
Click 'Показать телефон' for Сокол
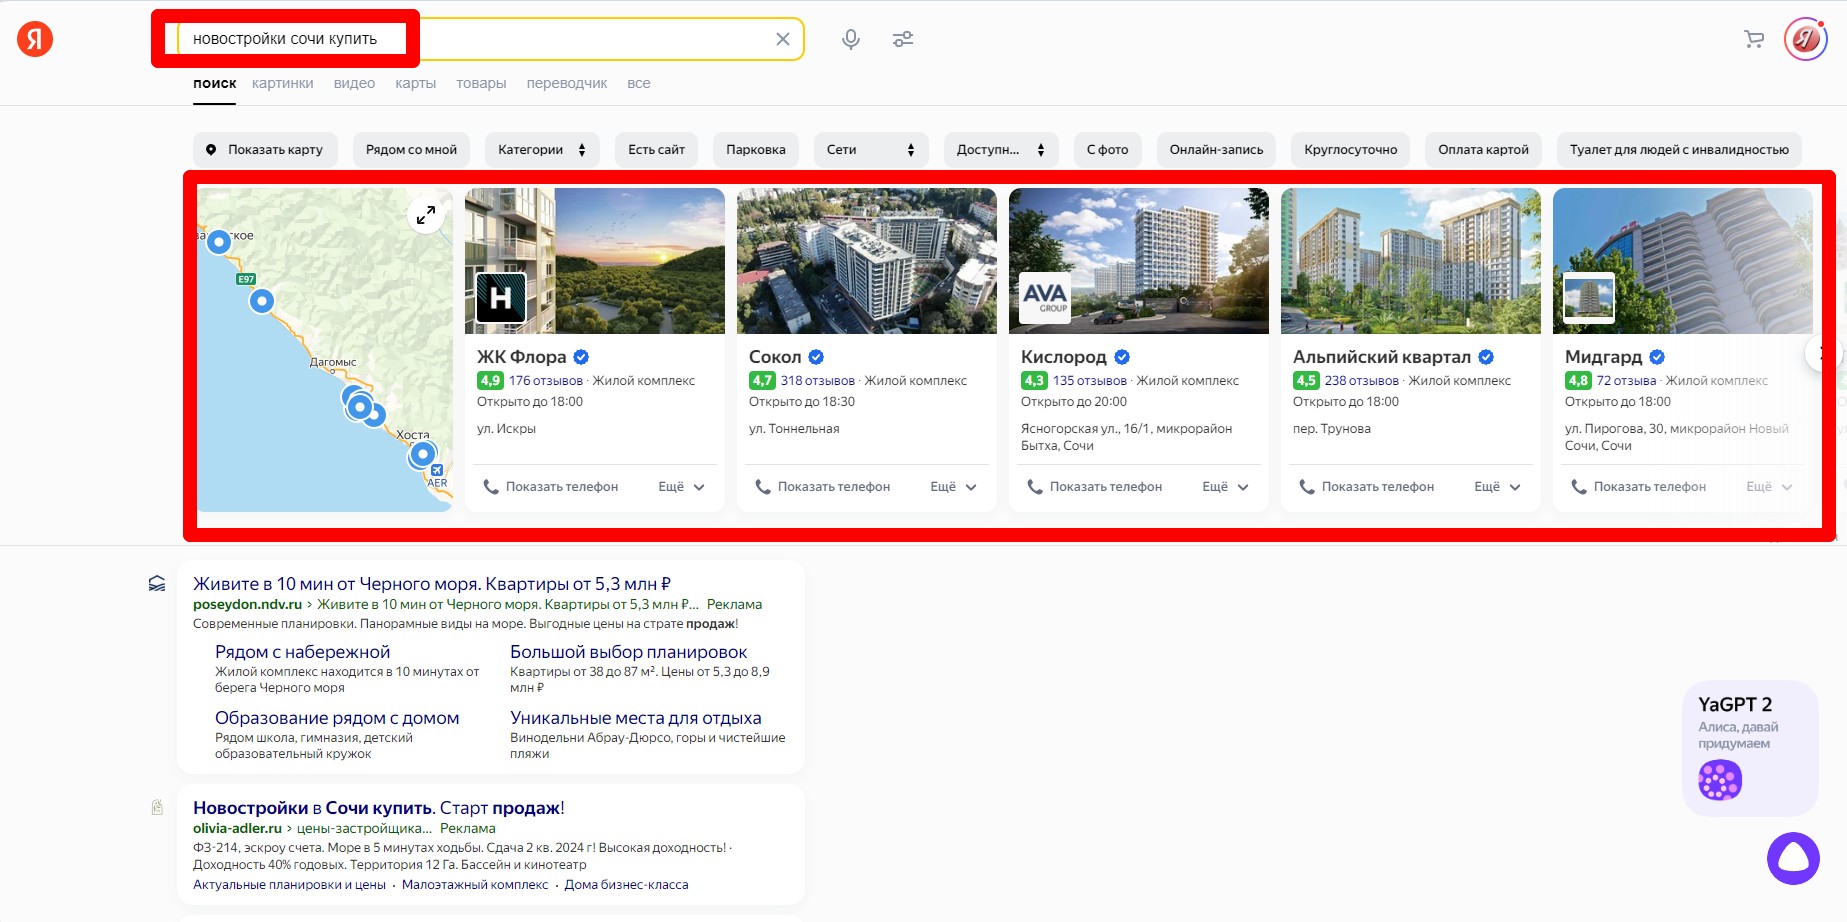tap(822, 487)
